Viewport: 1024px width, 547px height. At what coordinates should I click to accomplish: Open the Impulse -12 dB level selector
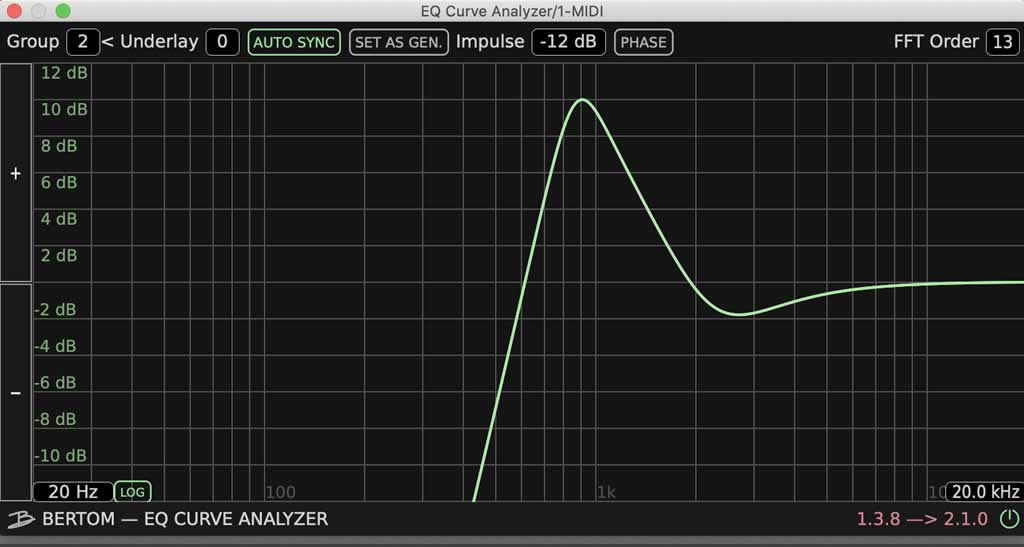pyautogui.click(x=568, y=43)
